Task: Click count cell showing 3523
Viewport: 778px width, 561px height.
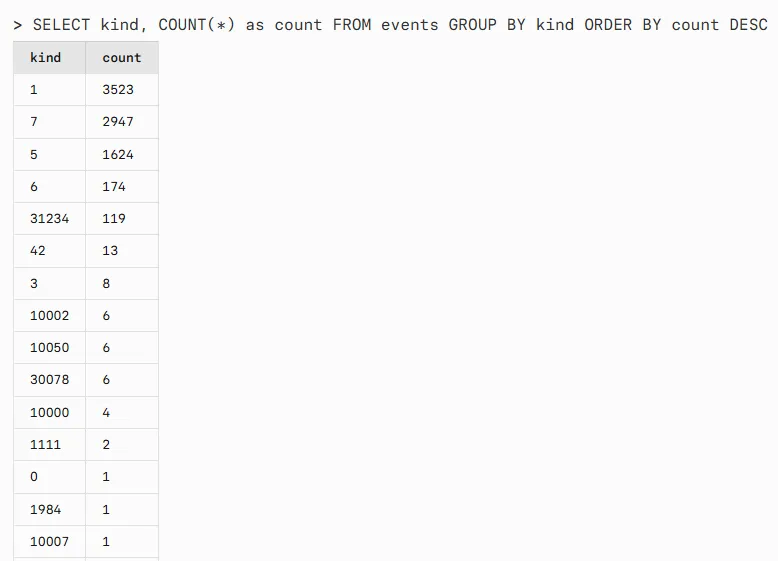Action: pyautogui.click(x=122, y=90)
